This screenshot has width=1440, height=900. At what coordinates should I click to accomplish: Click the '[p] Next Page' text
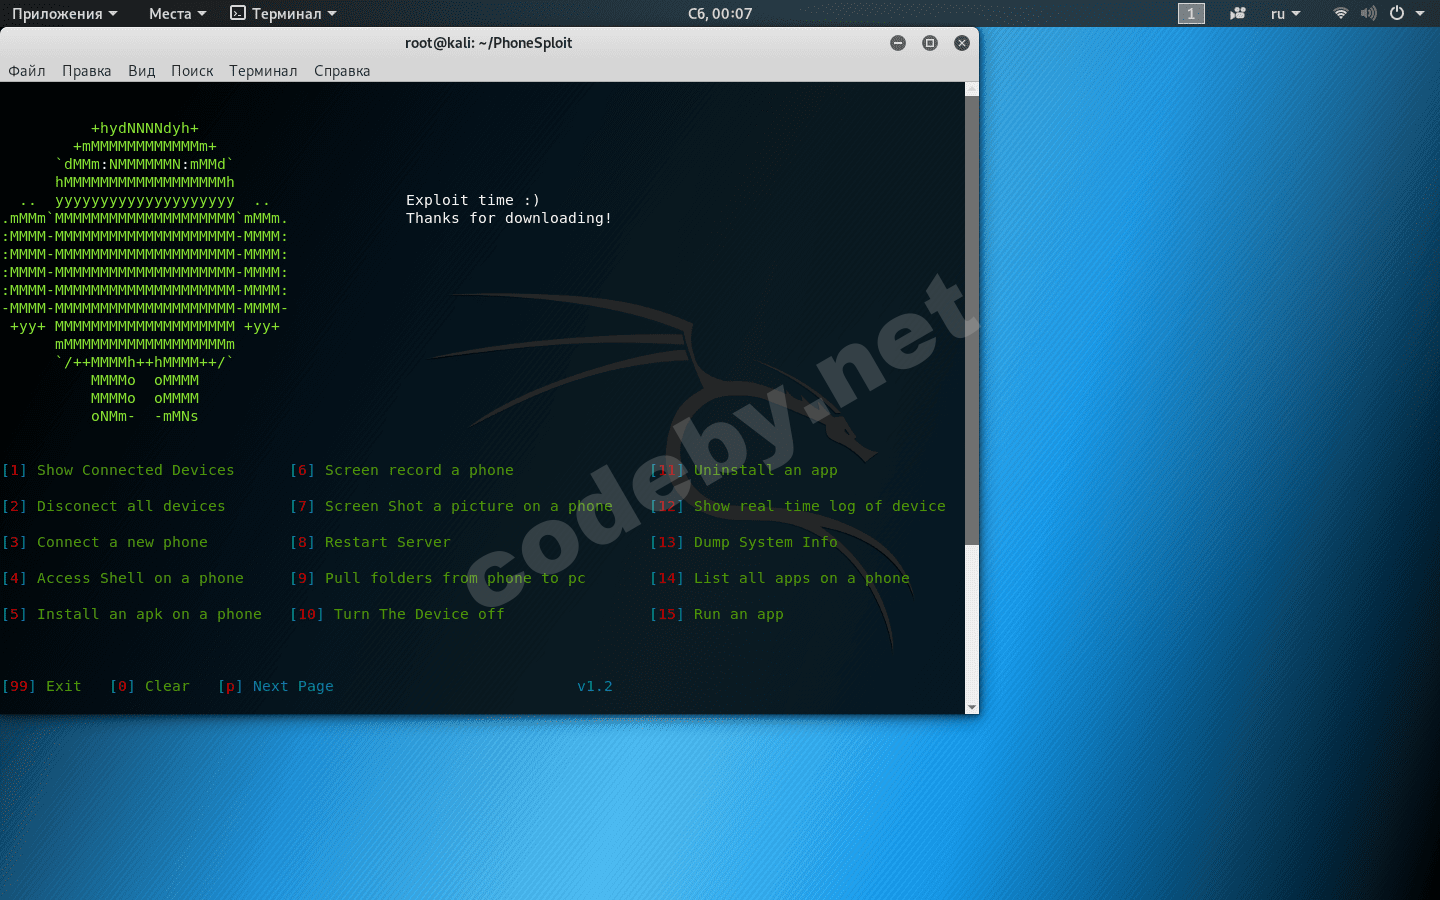click(x=276, y=686)
